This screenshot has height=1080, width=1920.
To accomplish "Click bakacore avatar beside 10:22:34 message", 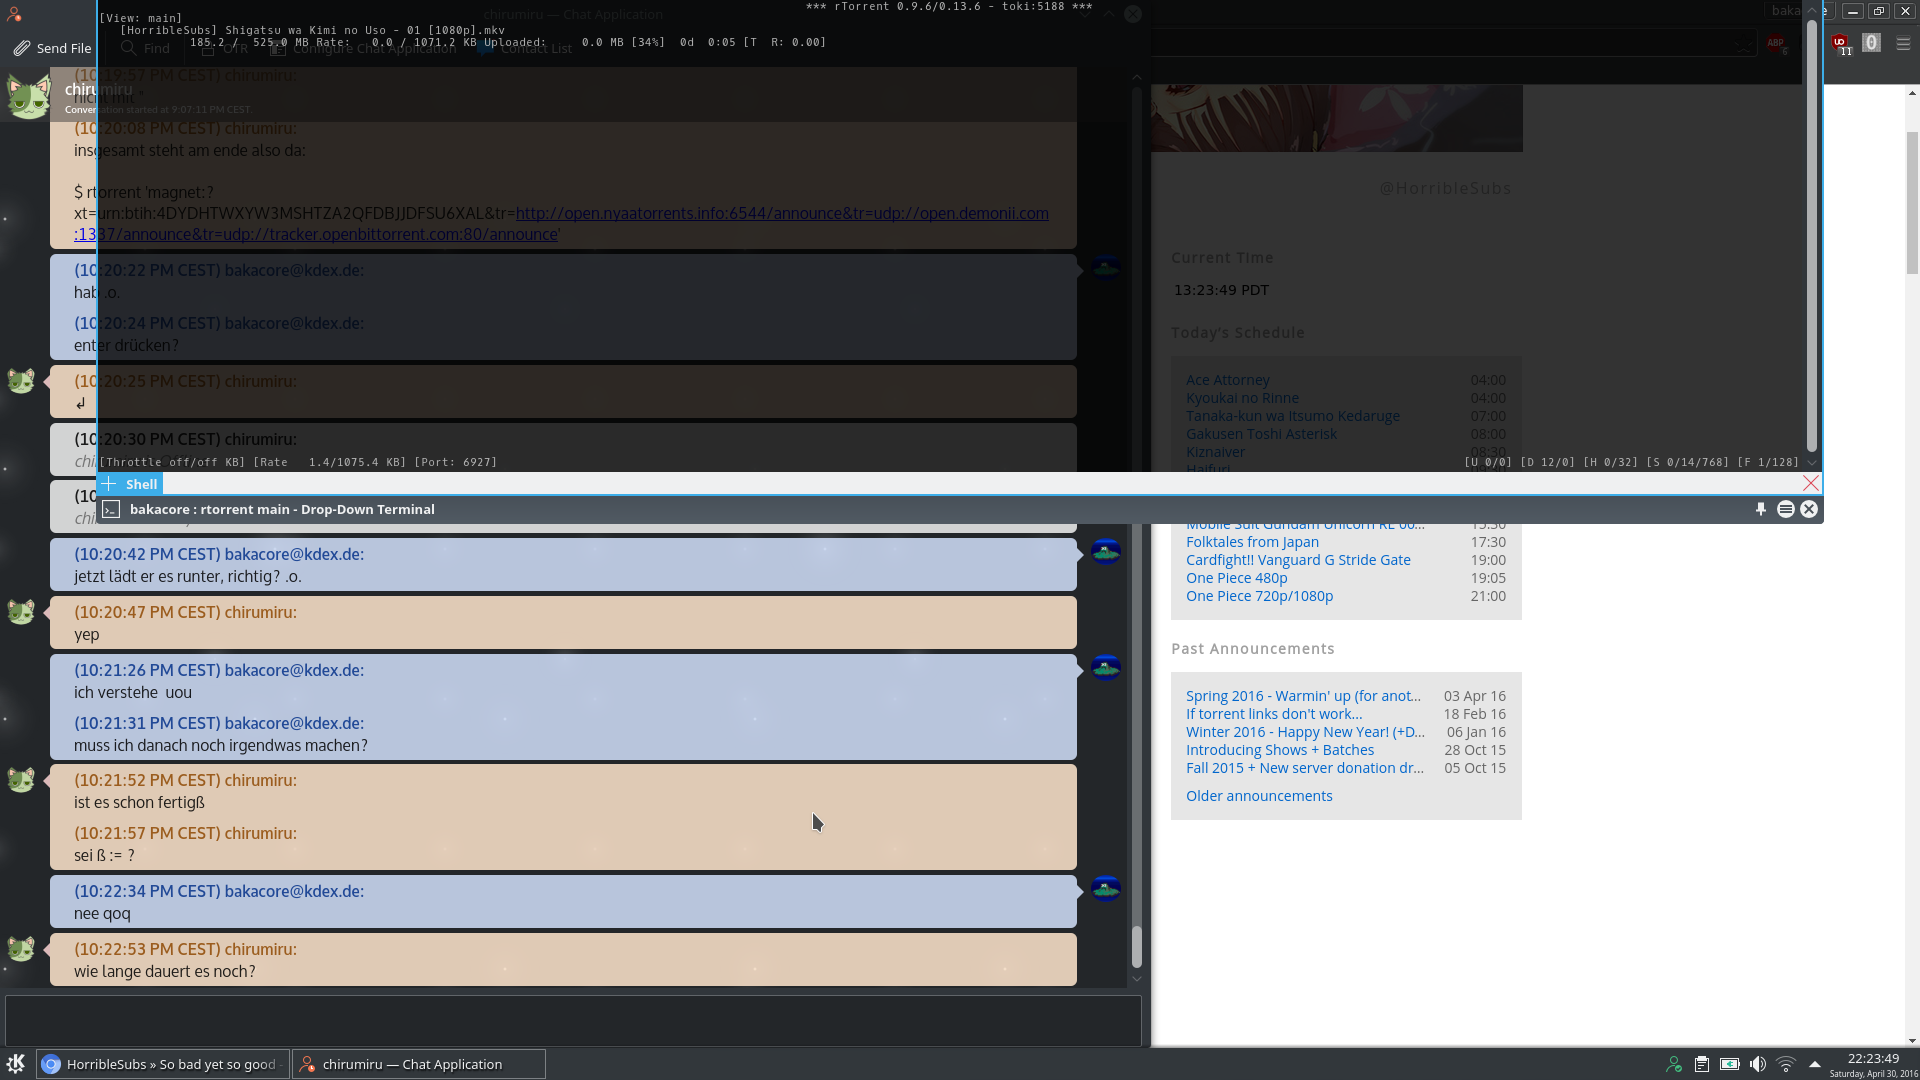I will tap(1105, 888).
